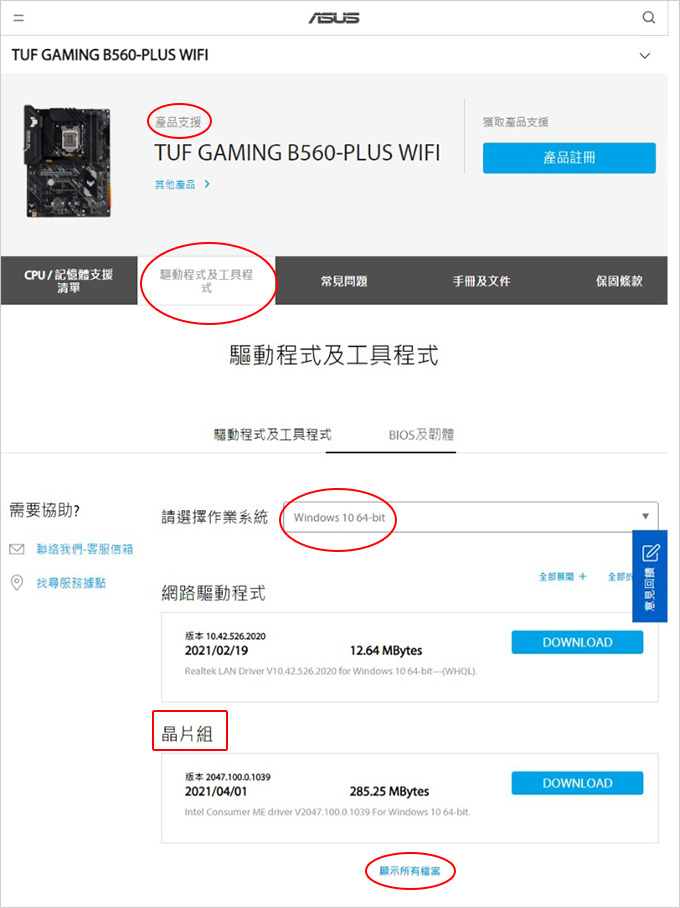Switch to the BIOS及韌體 tab
Image resolution: width=680 pixels, height=908 pixels.
coord(421,434)
